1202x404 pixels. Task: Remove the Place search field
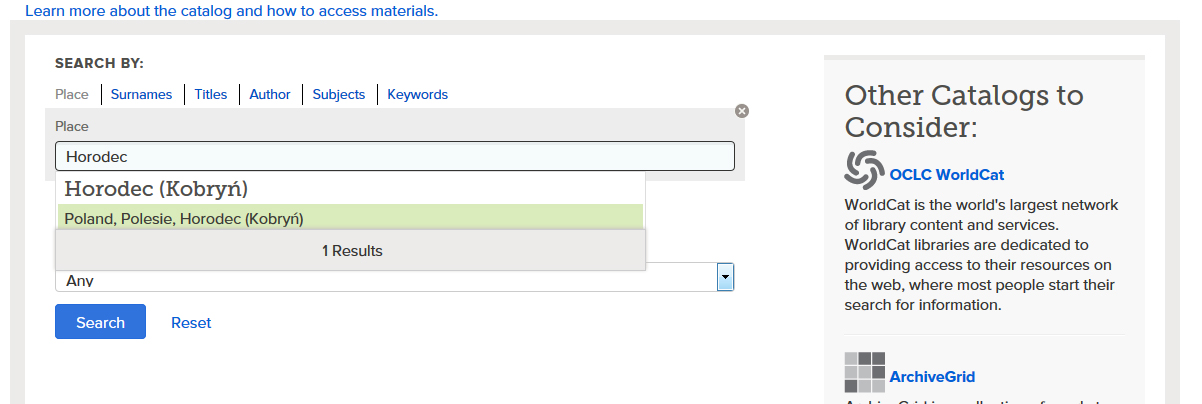click(x=741, y=111)
